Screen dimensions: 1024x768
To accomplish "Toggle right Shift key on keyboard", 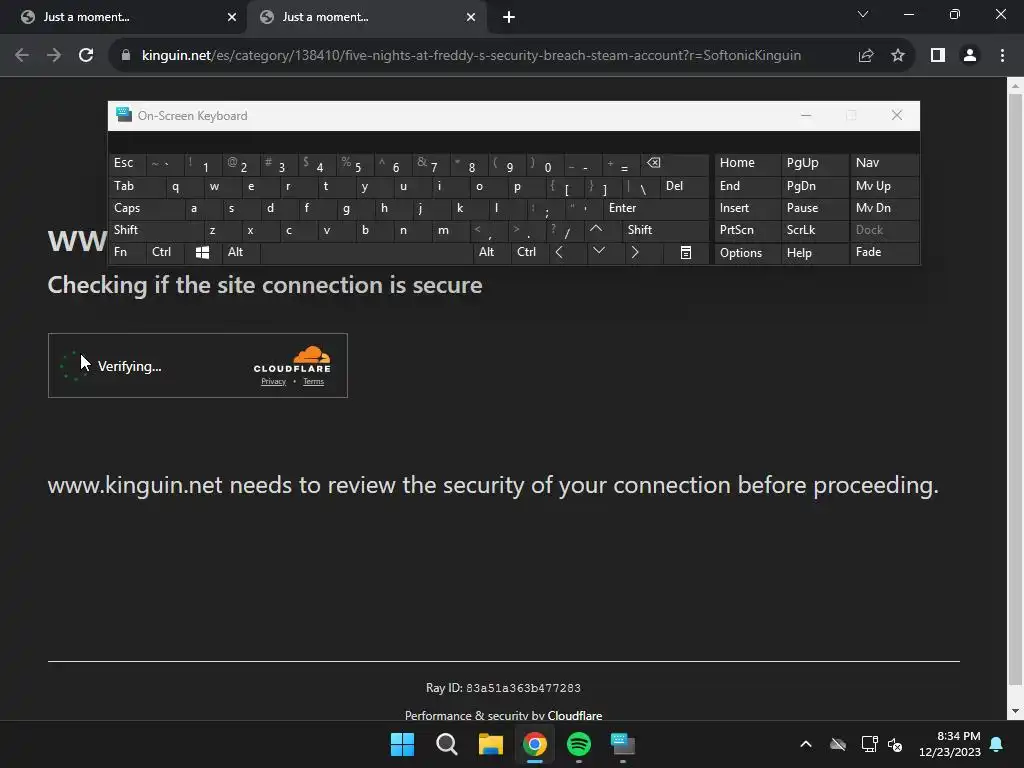I will click(x=665, y=230).
